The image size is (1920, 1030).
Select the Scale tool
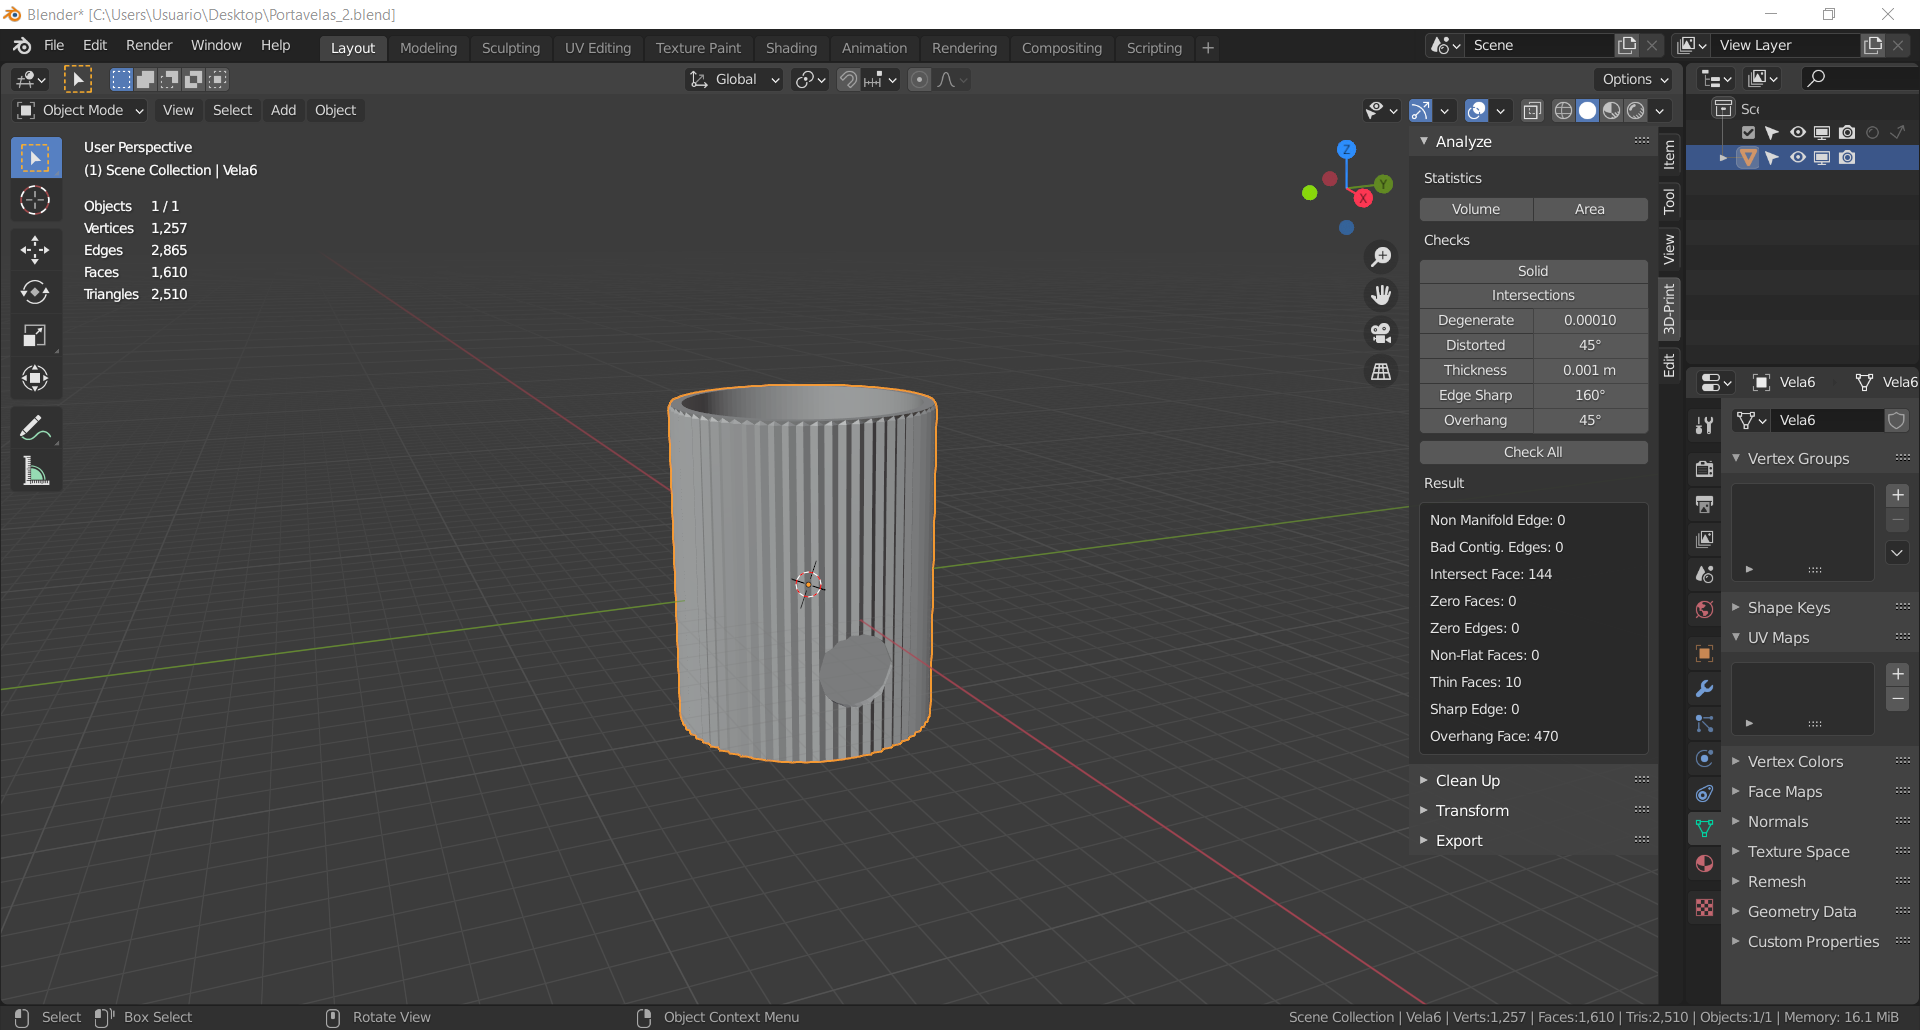click(x=35, y=335)
